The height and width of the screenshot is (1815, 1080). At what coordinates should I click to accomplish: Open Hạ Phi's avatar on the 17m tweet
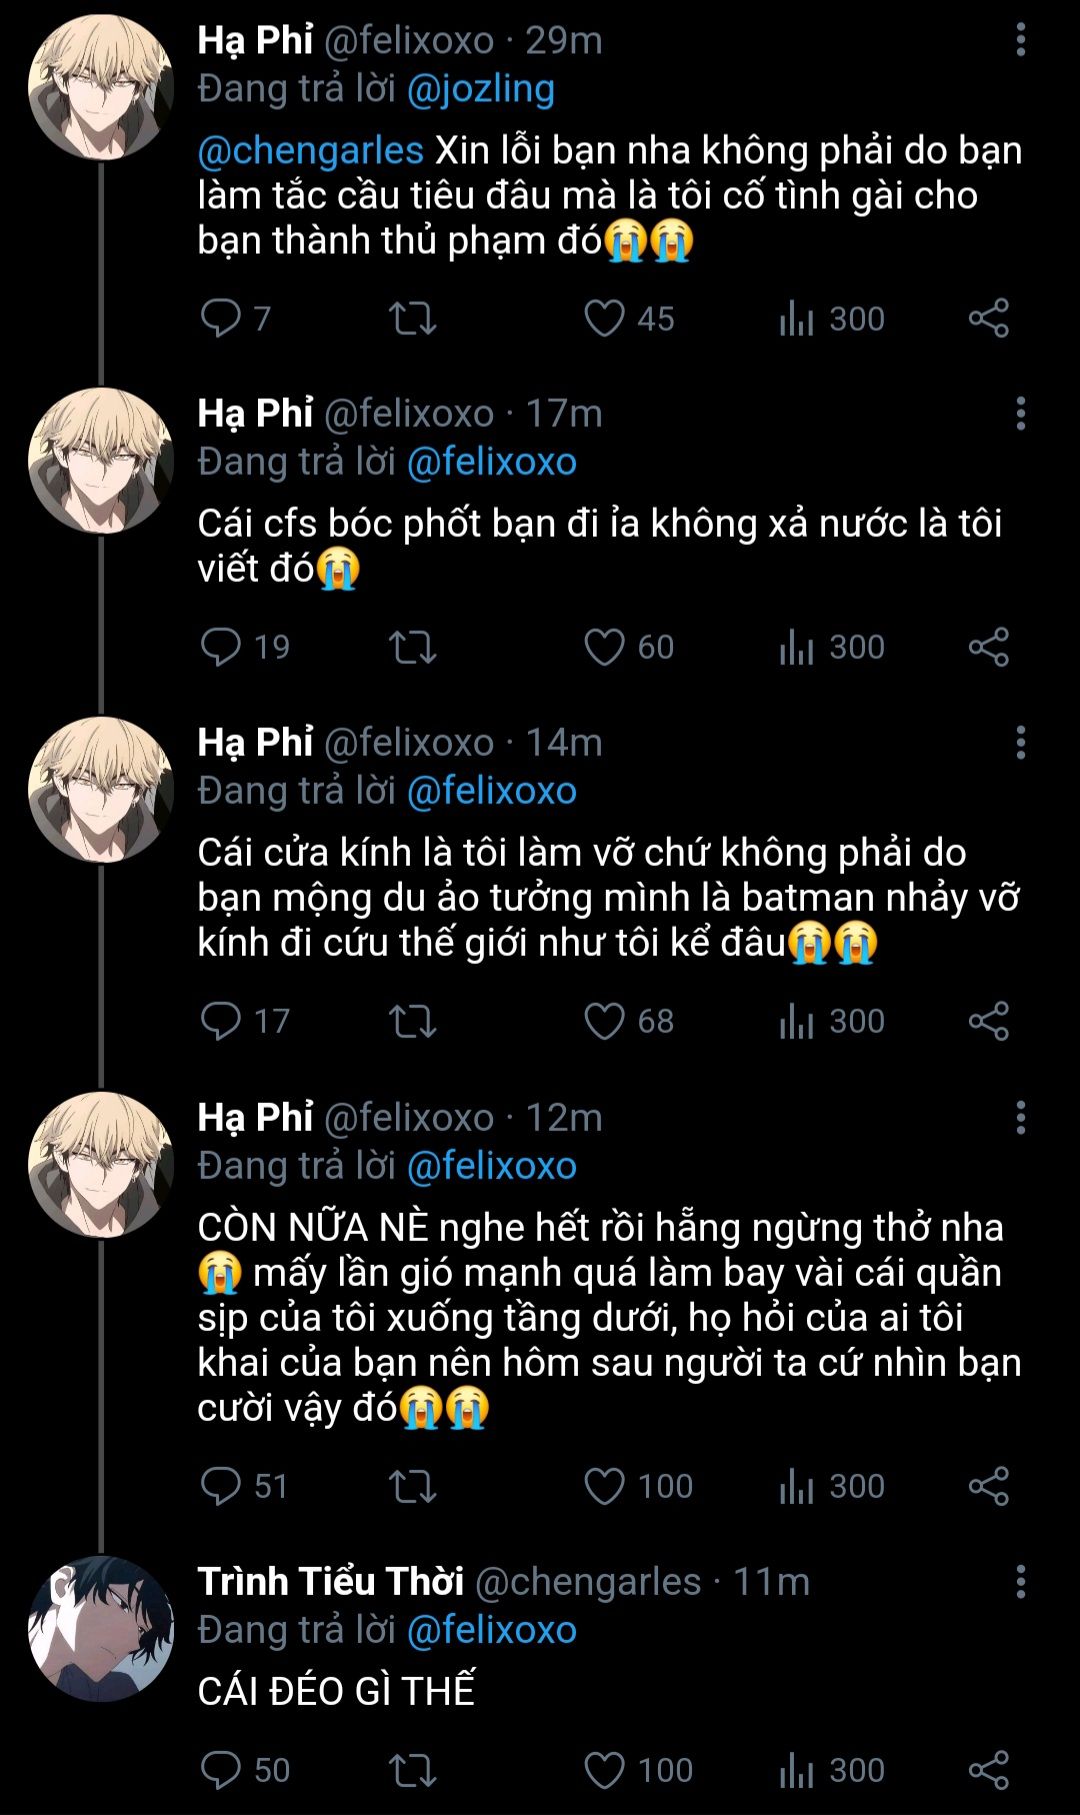pyautogui.click(x=101, y=460)
